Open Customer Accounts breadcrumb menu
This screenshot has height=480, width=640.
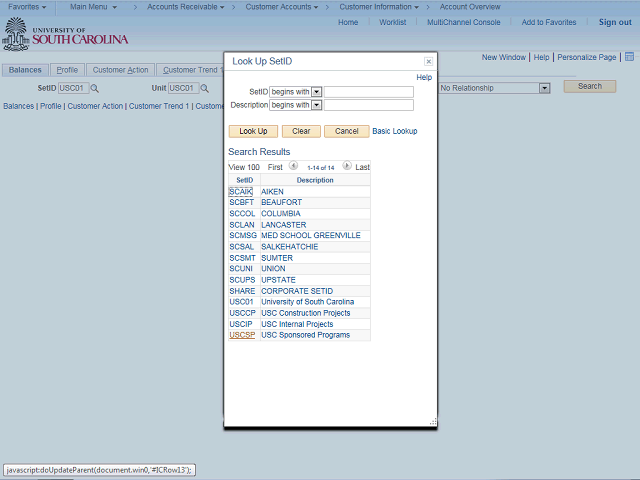tap(282, 7)
